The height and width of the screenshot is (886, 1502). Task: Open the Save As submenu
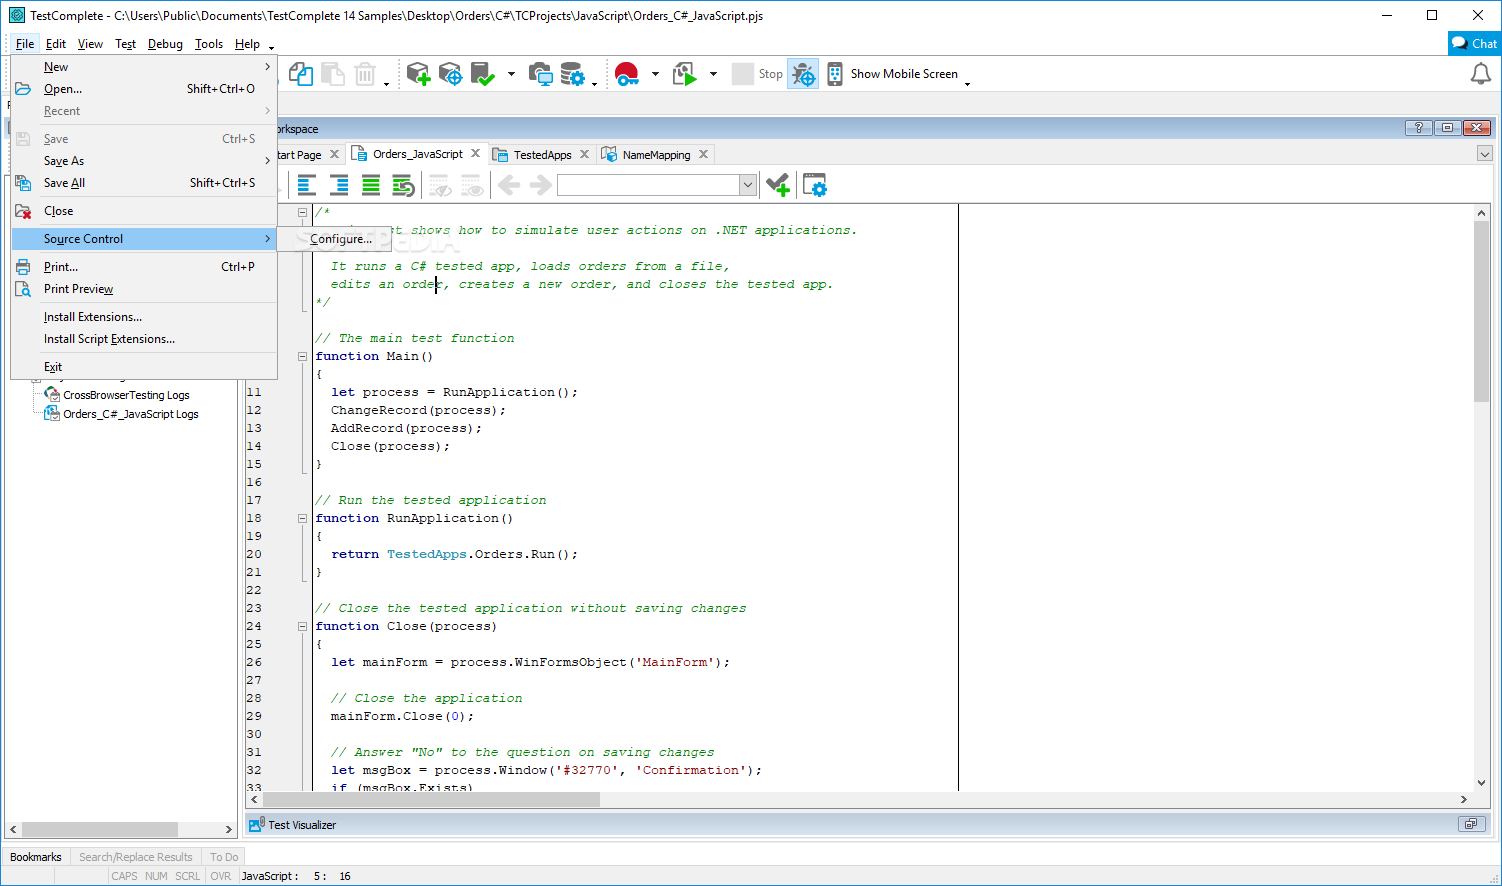144,161
